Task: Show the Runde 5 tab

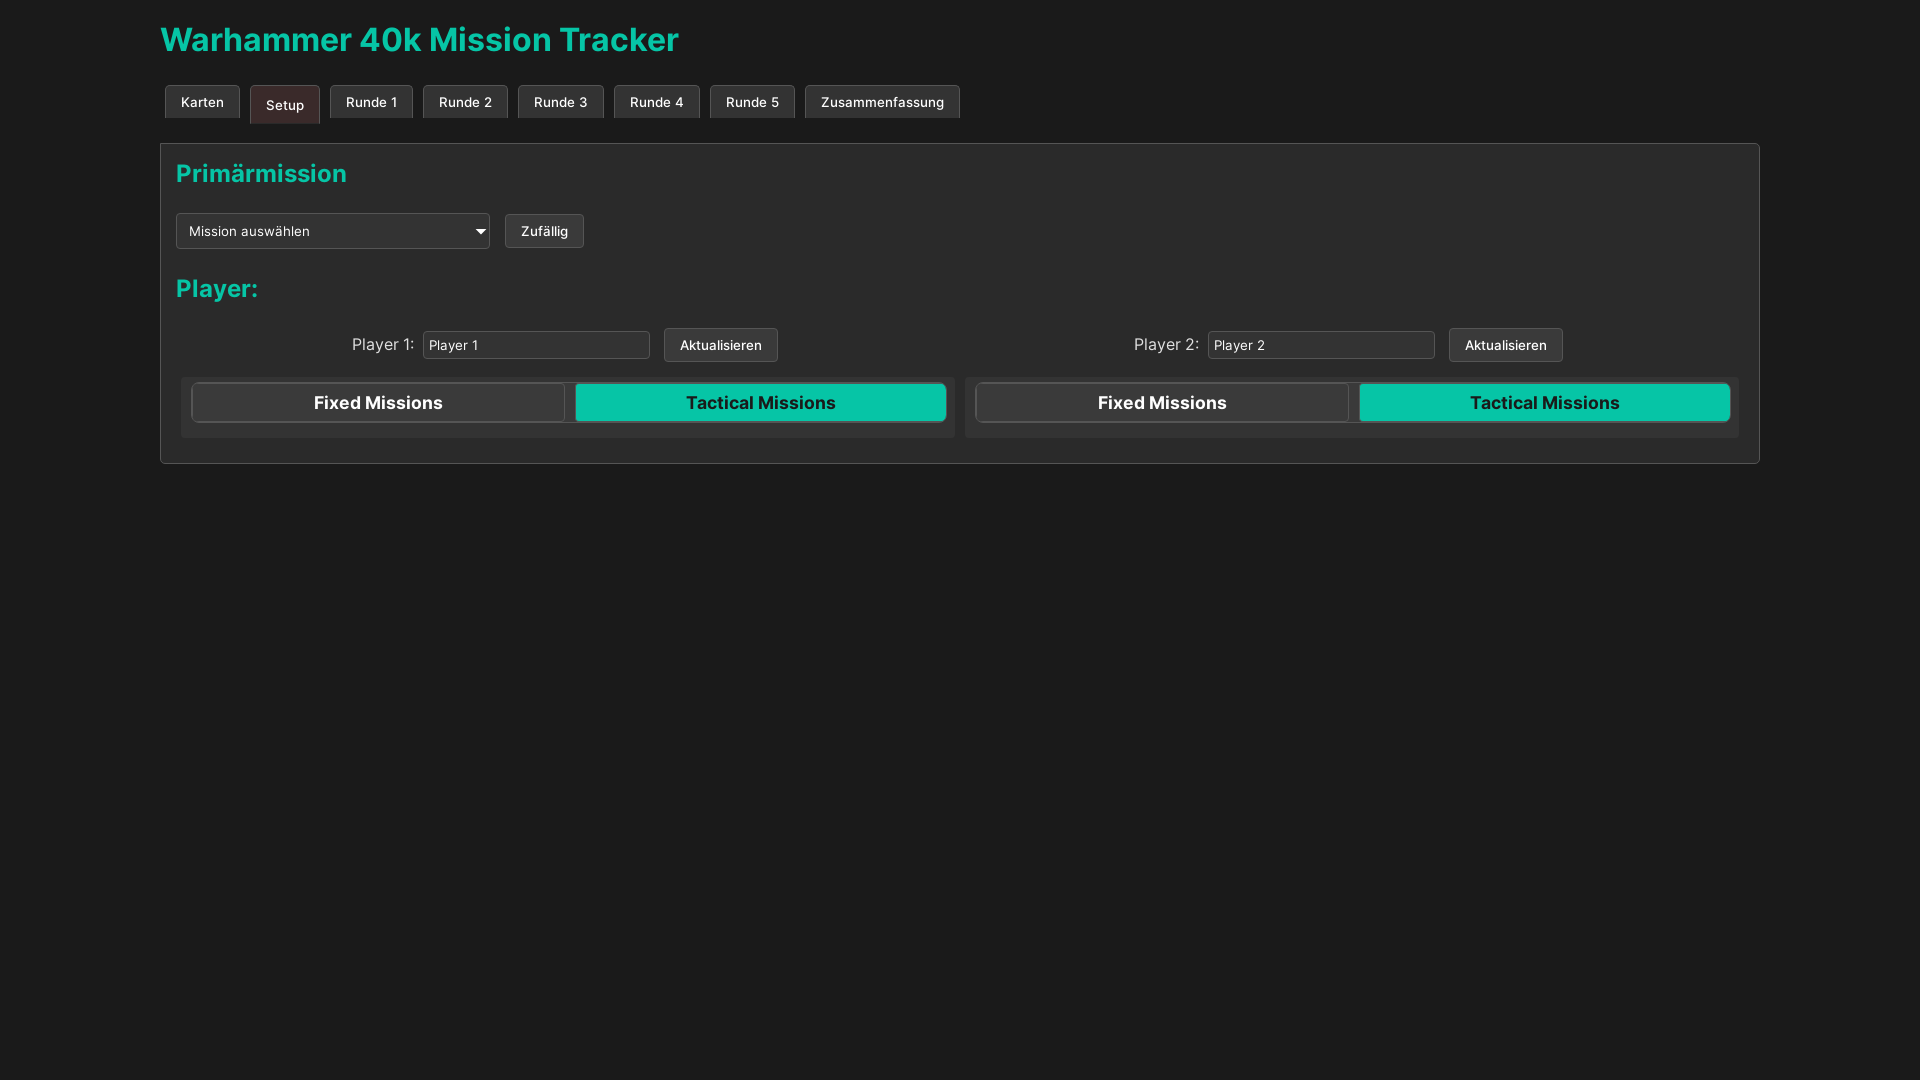Action: pyautogui.click(x=752, y=102)
